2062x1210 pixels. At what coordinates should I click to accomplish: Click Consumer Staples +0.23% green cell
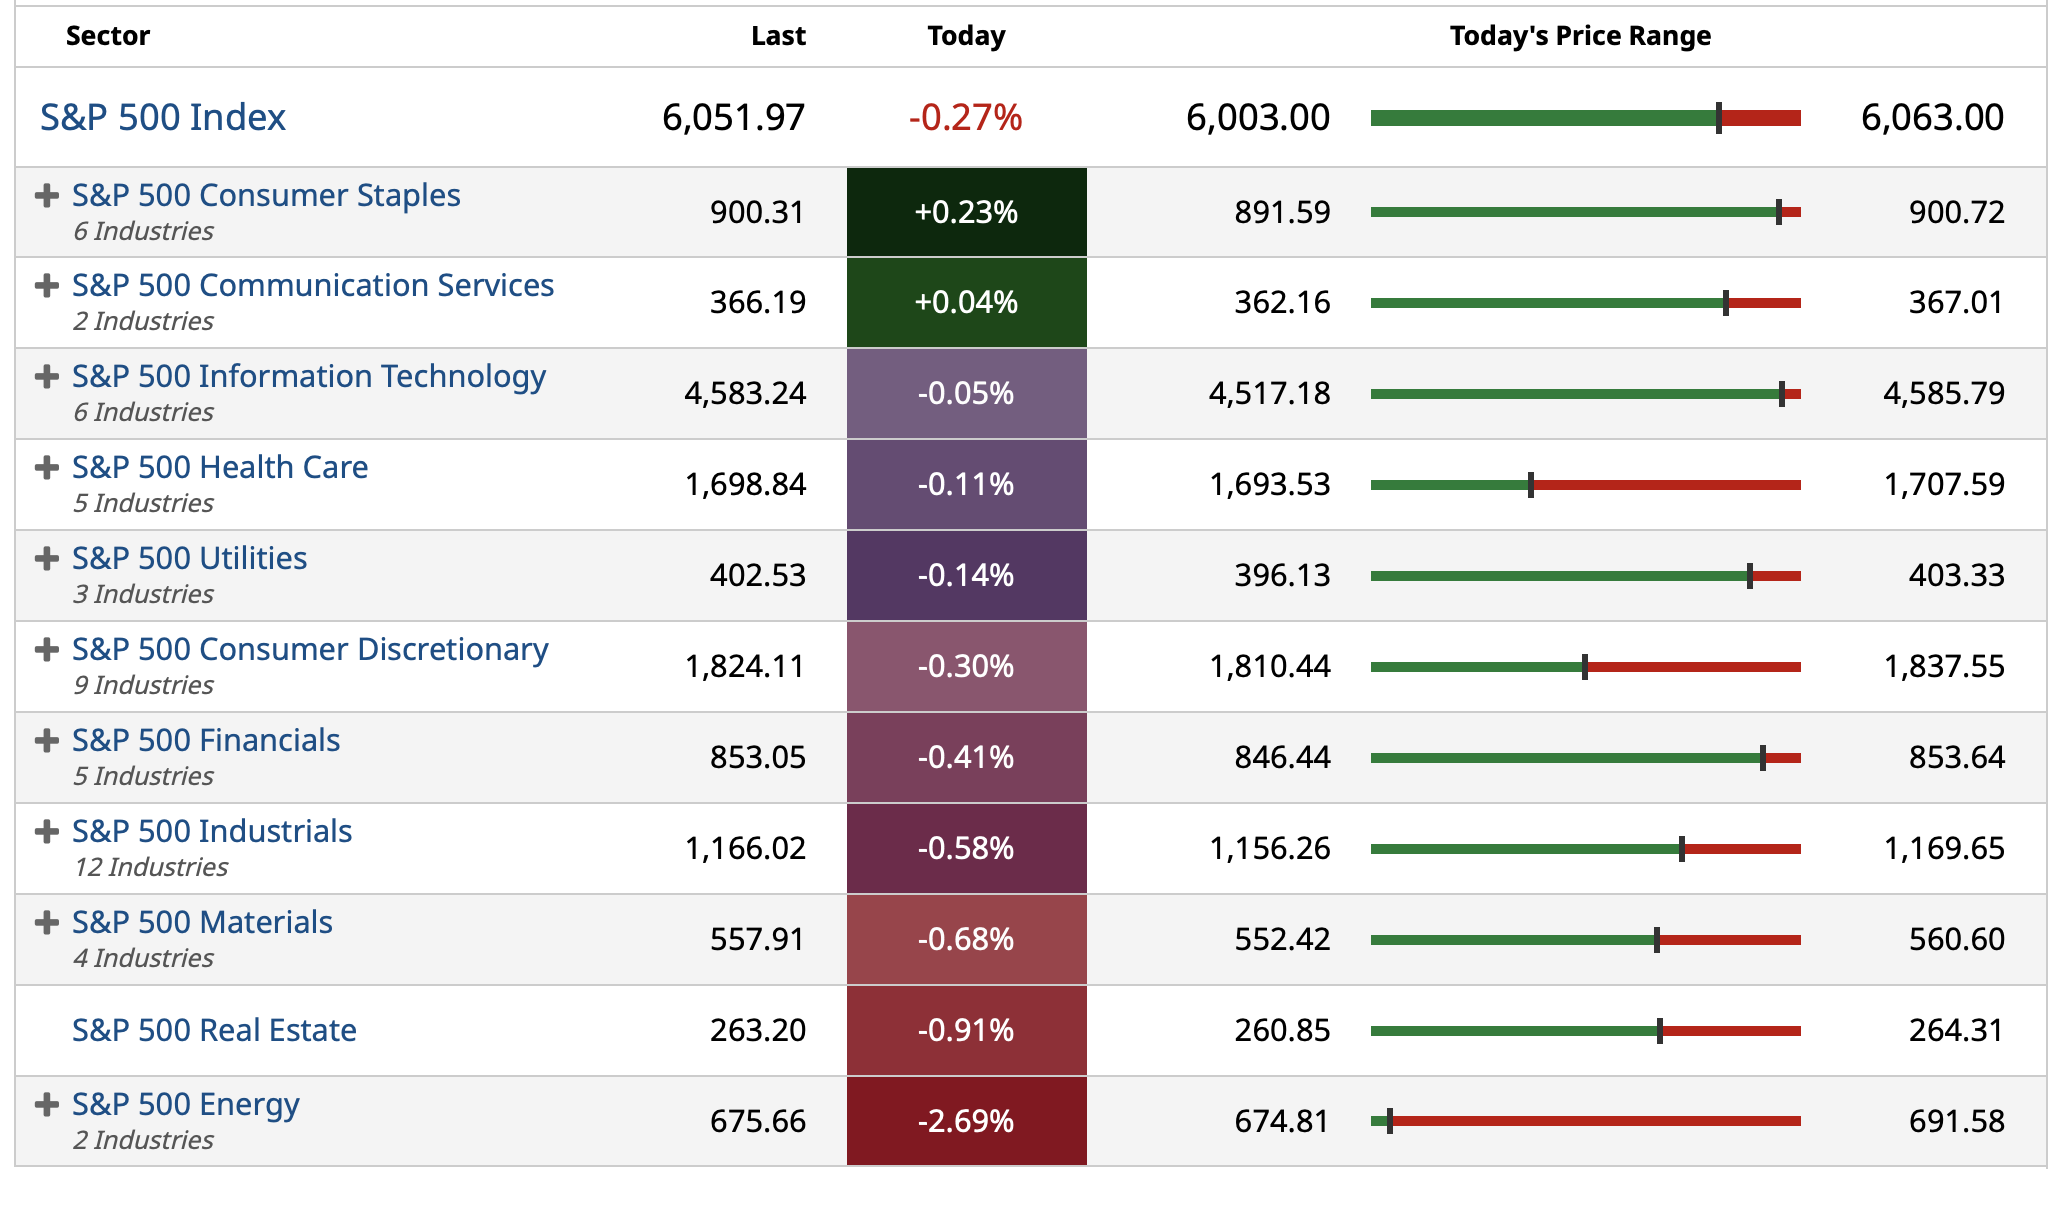(966, 212)
